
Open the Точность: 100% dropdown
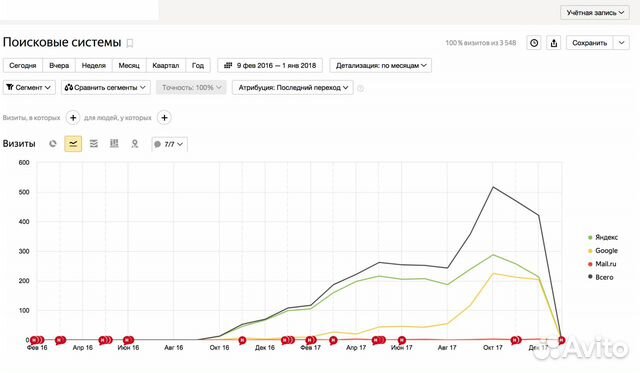click(191, 87)
